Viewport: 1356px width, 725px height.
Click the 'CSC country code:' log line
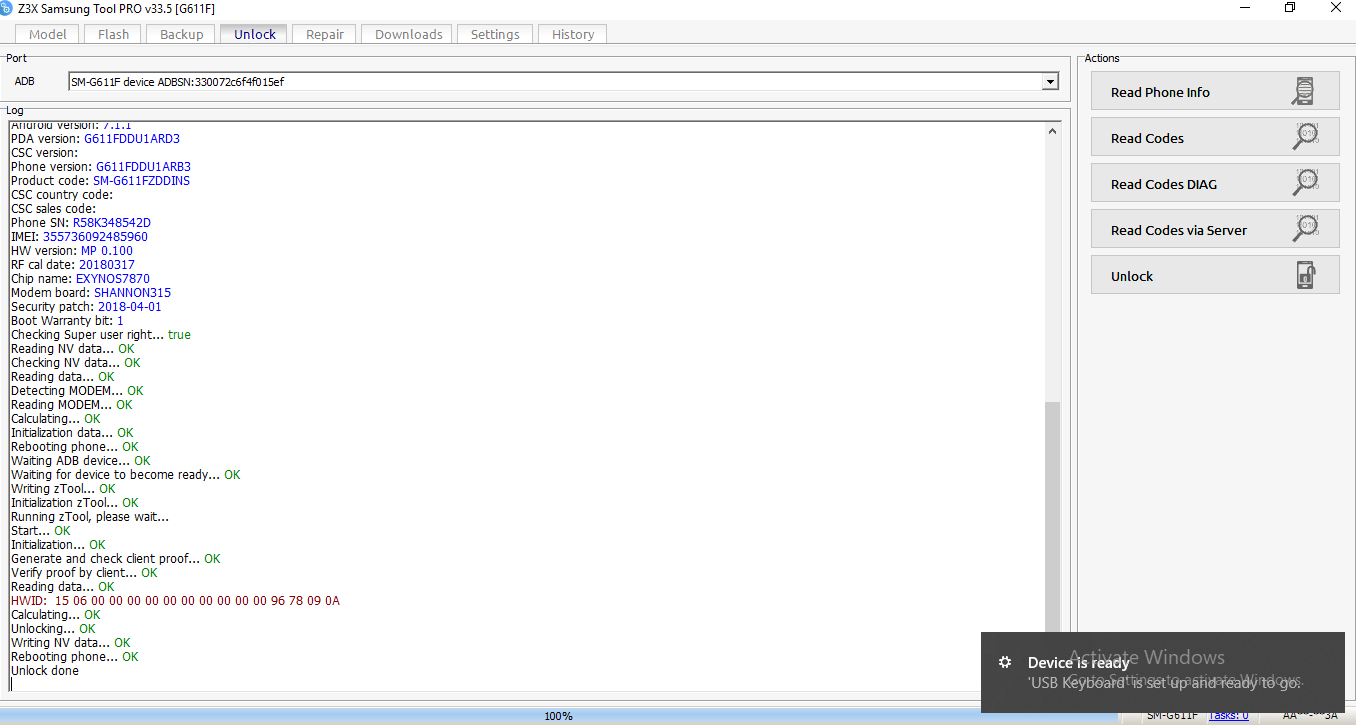(62, 195)
